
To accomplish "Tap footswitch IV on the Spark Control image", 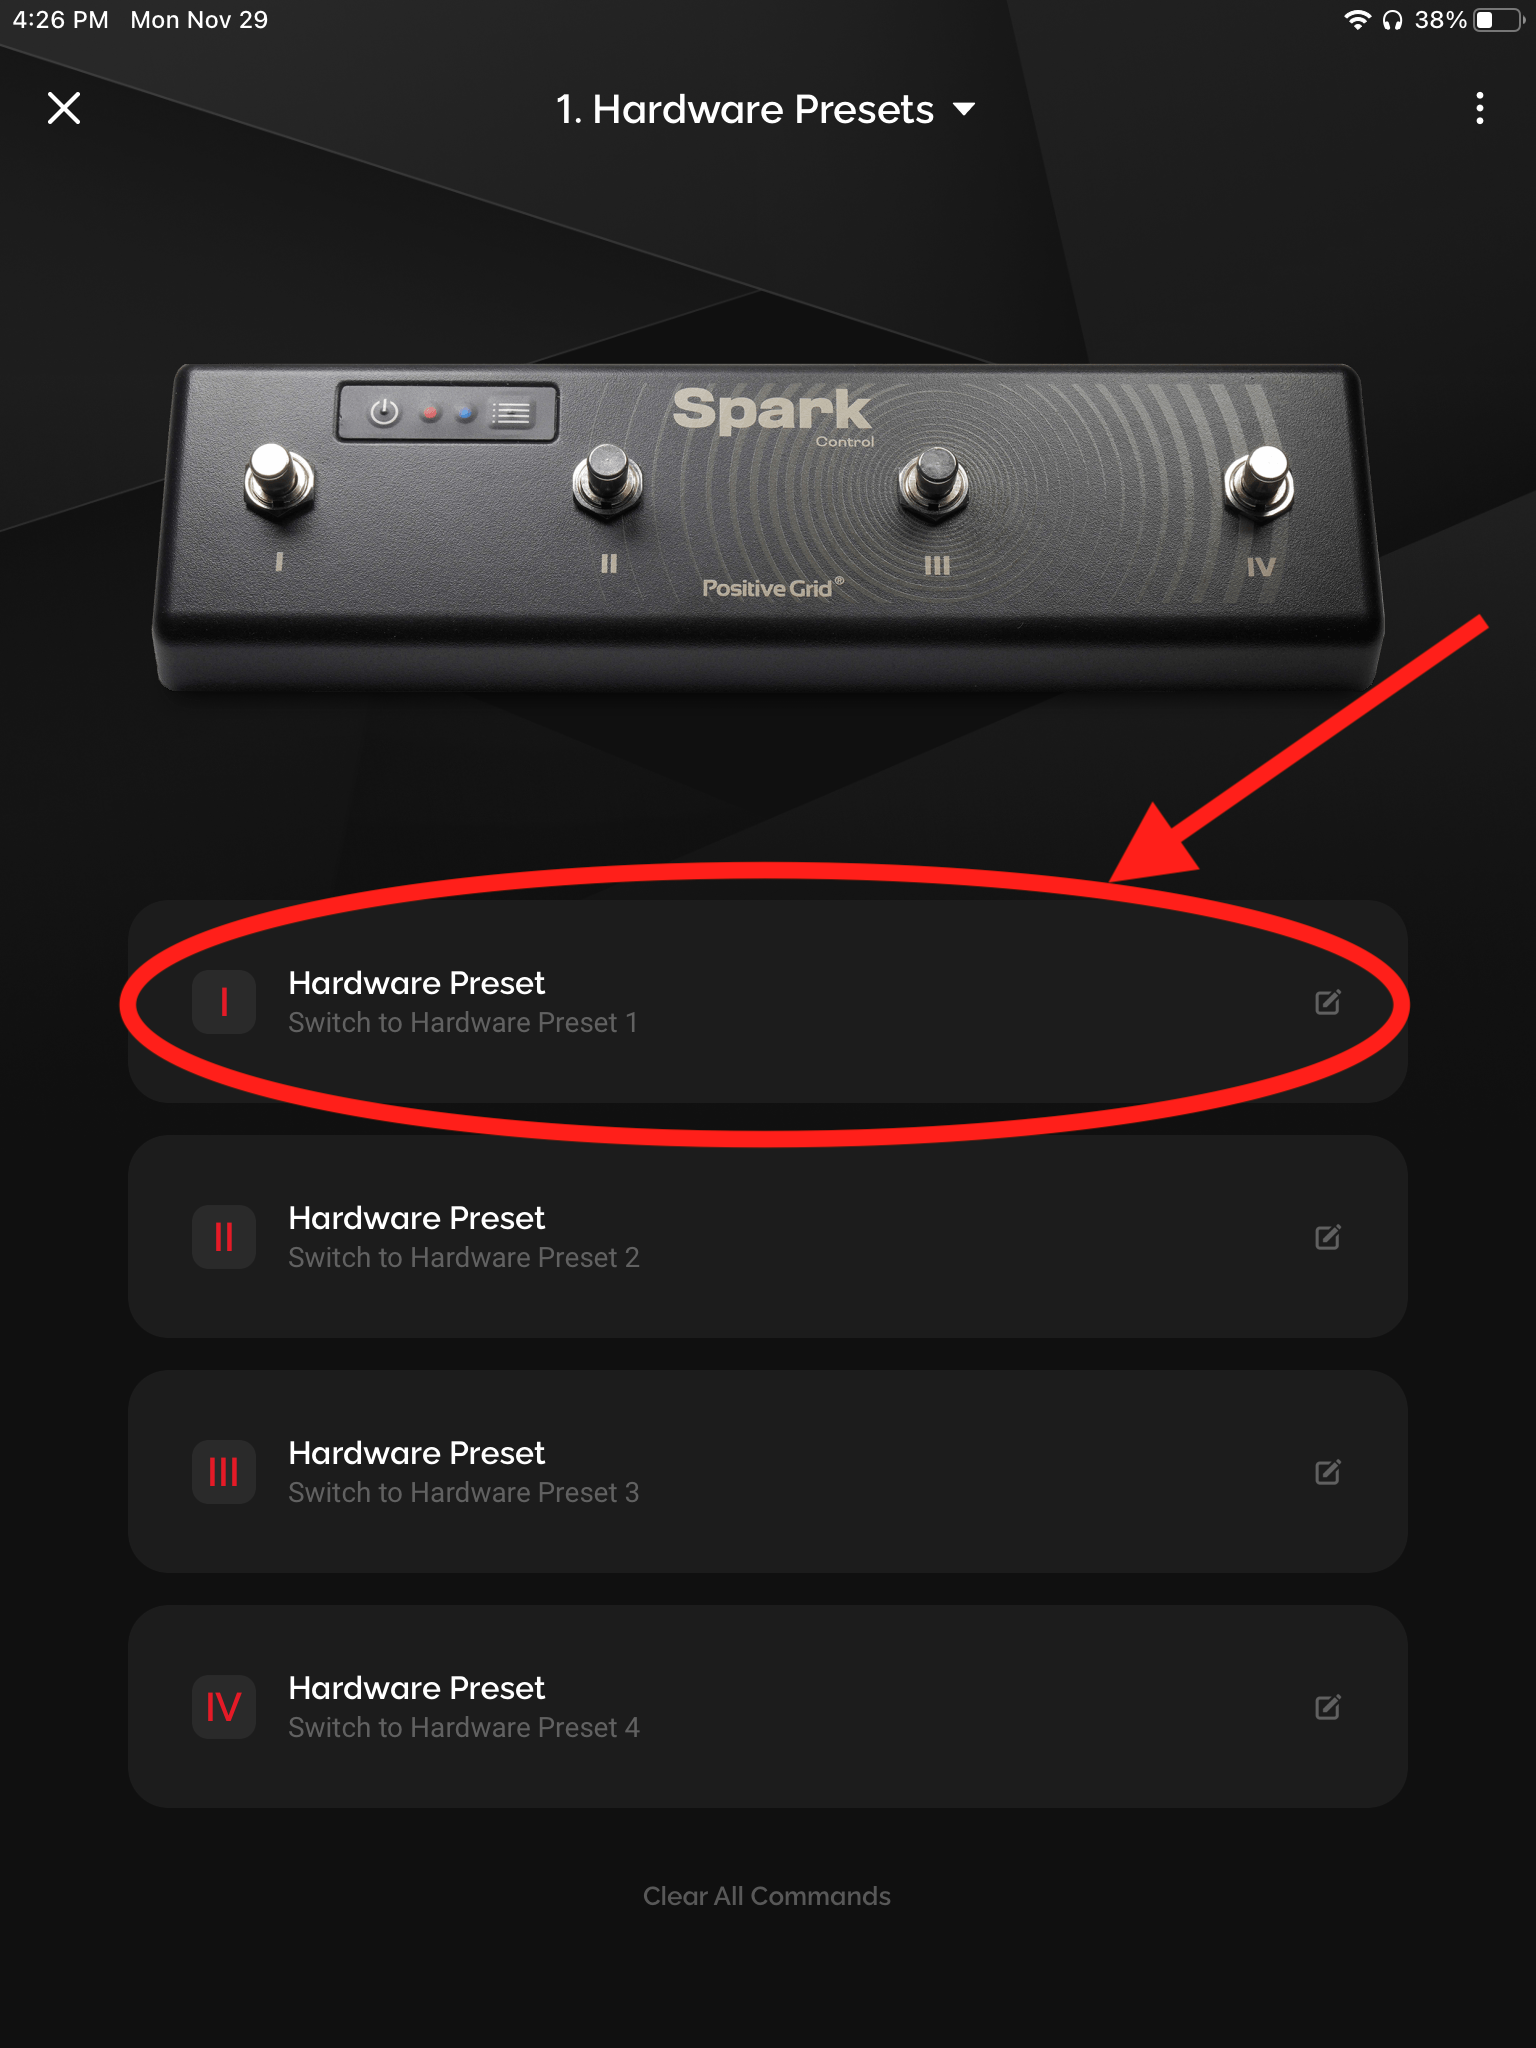I will coord(1259,482).
